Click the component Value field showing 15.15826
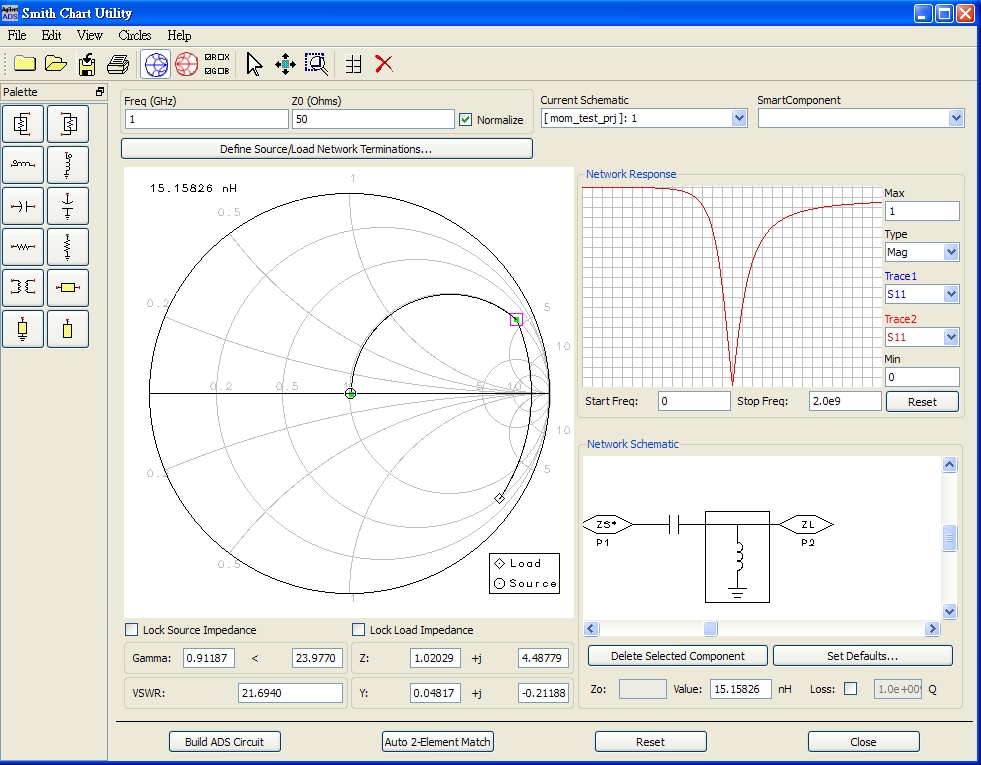The image size is (981, 765). pos(741,689)
